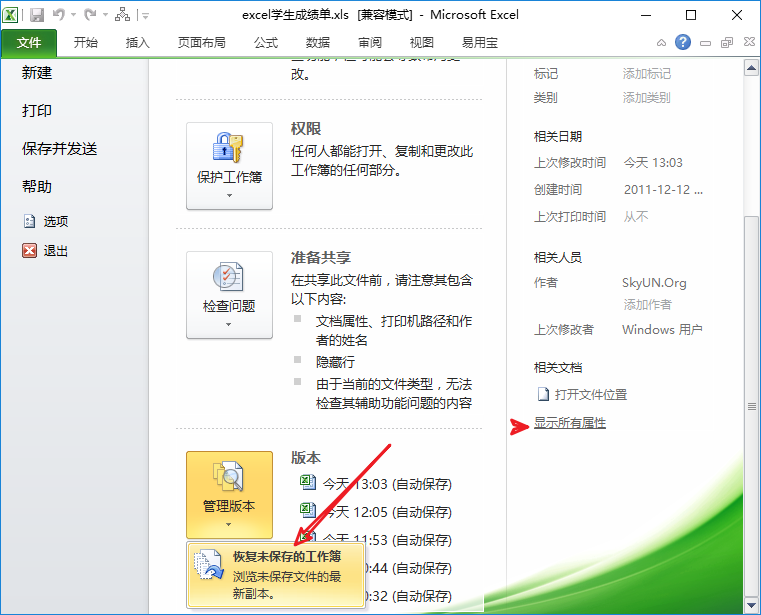Open the 文件 tab
Screen dimensions: 761x615
pyautogui.click(x=29, y=43)
